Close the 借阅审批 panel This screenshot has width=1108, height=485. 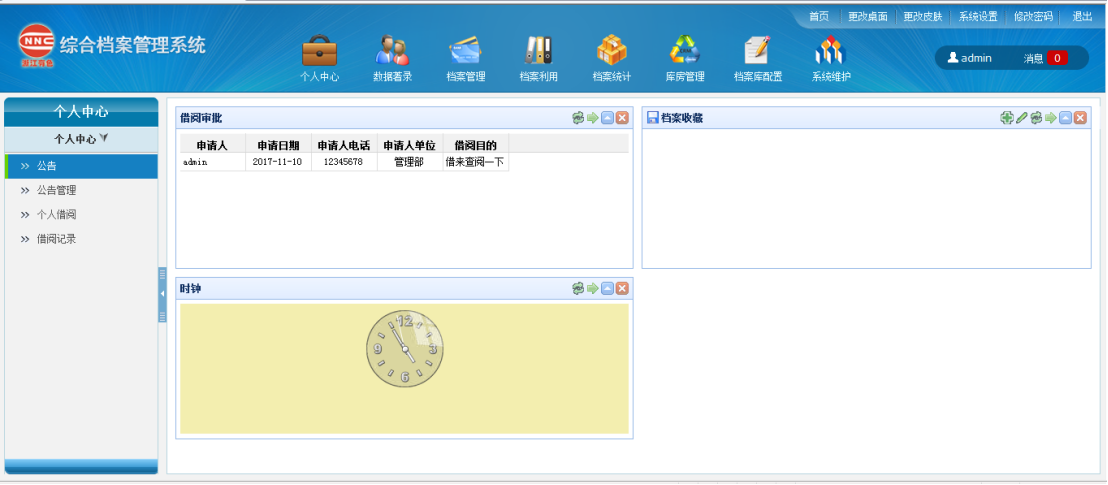coord(622,118)
